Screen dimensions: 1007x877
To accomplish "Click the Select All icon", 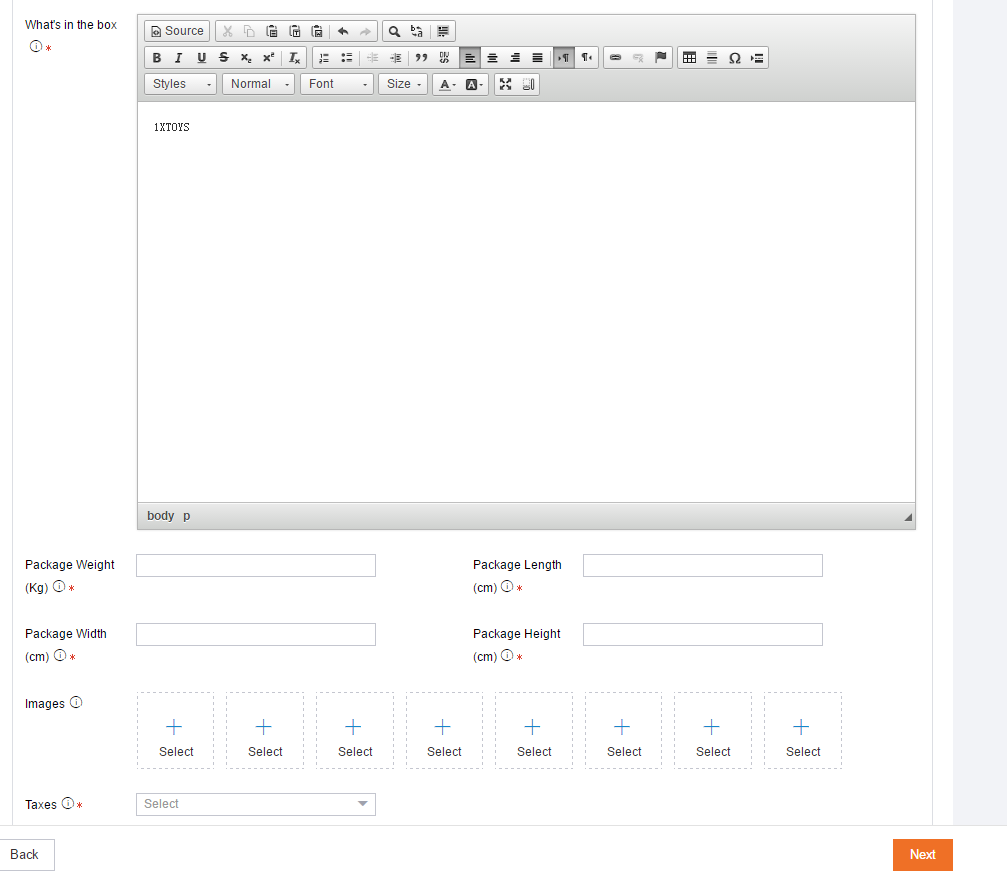I will tap(443, 31).
